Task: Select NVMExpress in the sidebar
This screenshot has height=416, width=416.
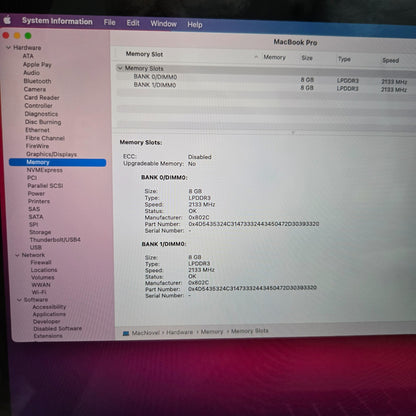Action: (x=45, y=170)
